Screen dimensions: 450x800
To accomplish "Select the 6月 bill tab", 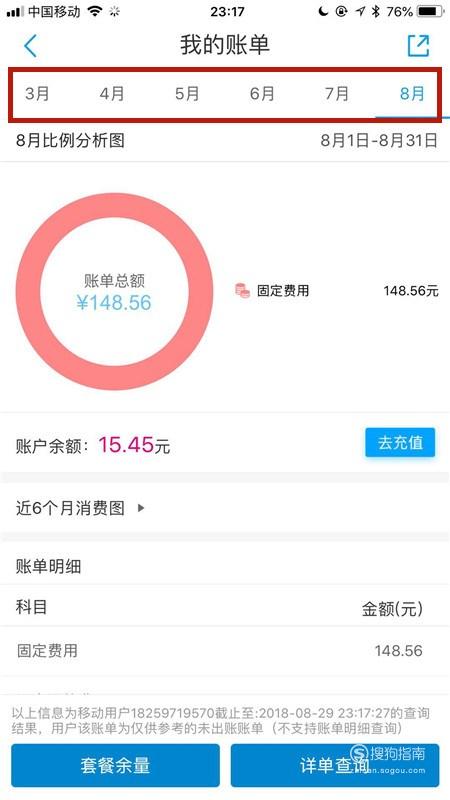I will pyautogui.click(x=262, y=94).
